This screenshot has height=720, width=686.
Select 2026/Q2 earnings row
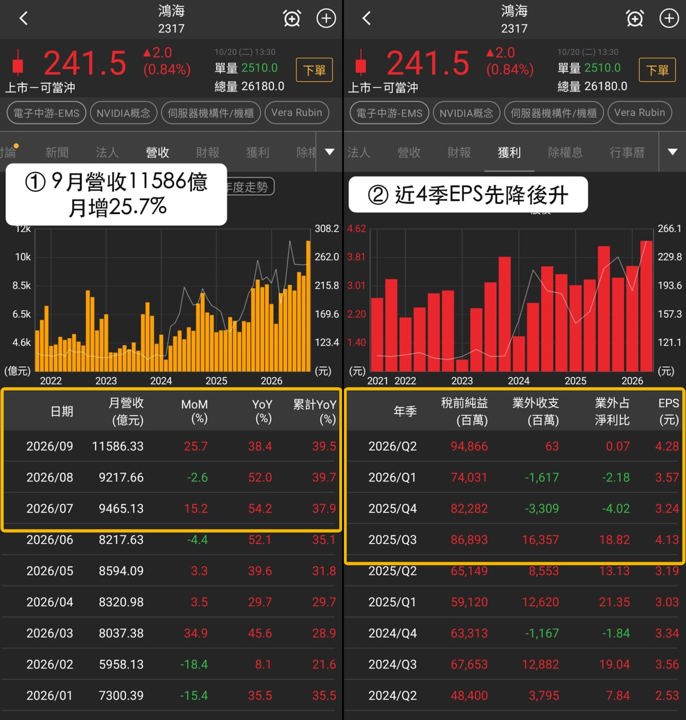tap(515, 446)
